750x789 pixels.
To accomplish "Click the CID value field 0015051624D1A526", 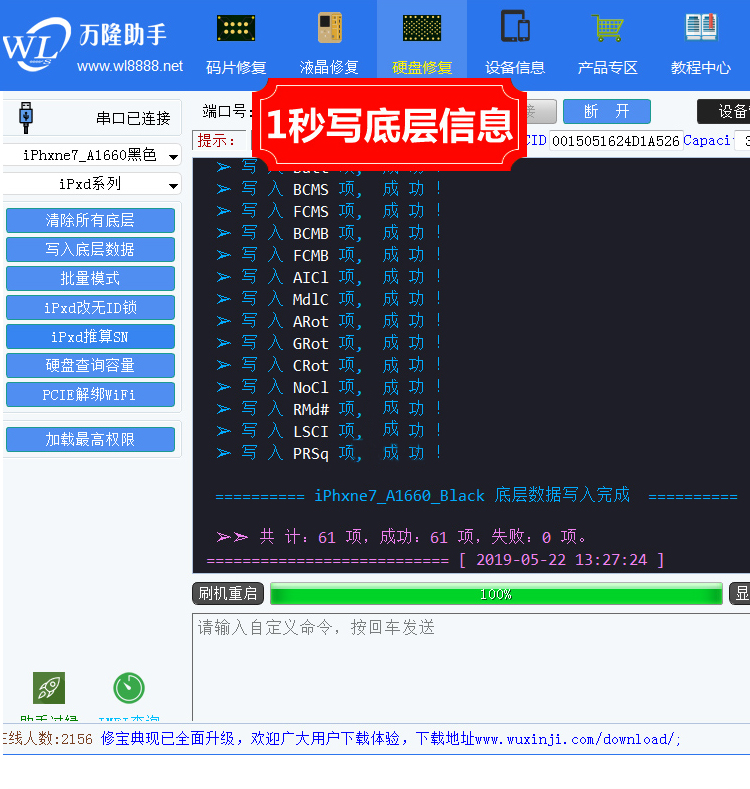I will [x=616, y=141].
